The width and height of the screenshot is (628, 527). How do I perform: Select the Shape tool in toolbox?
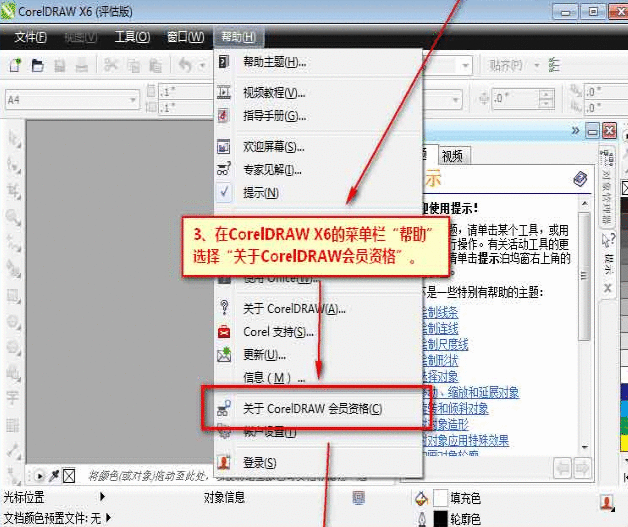14,165
